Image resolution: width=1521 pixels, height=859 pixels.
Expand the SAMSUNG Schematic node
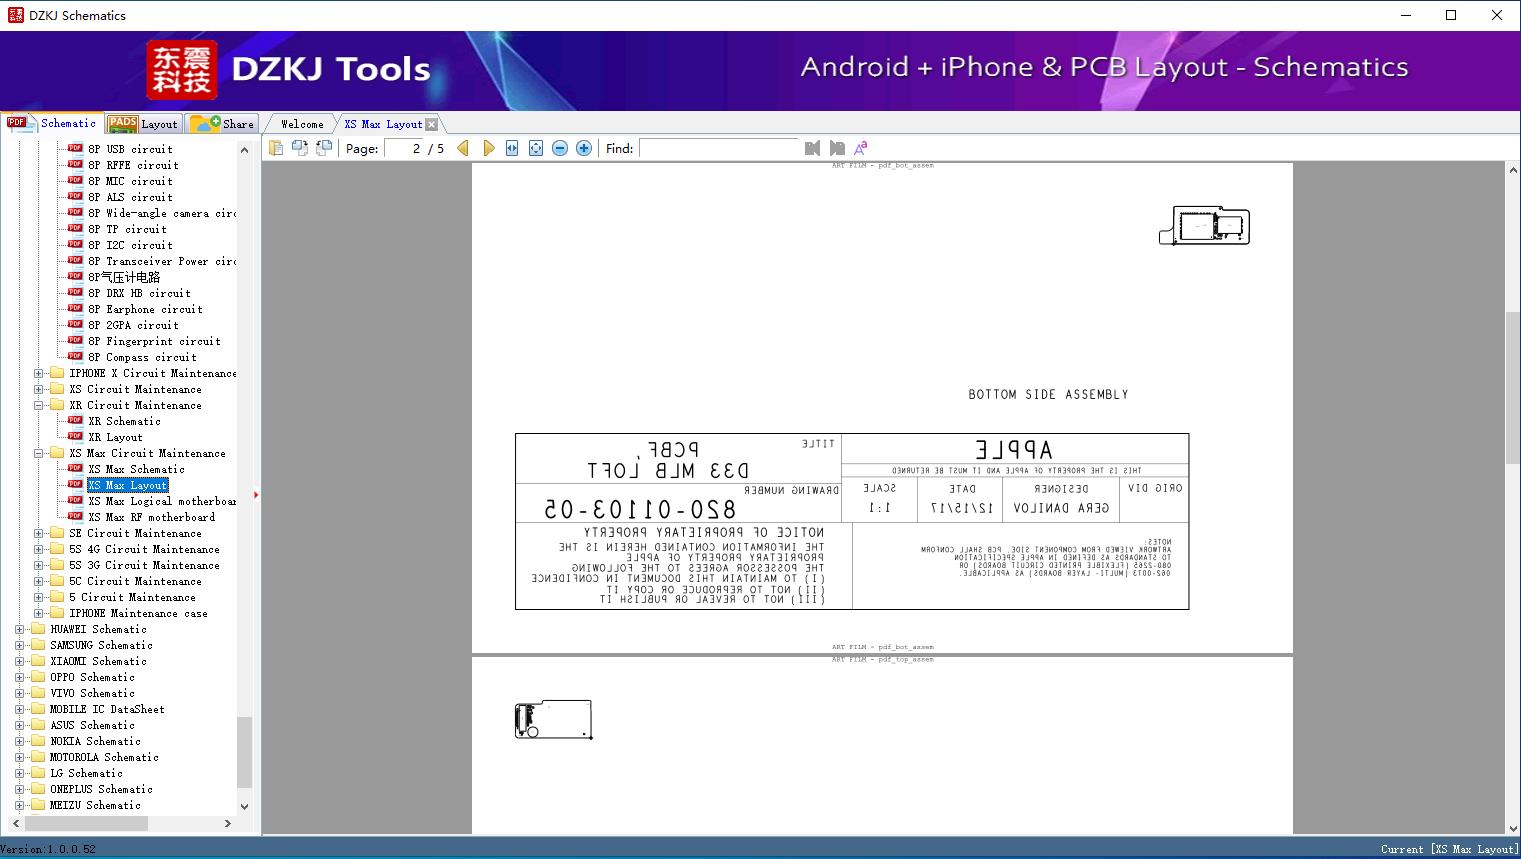[x=19, y=645]
